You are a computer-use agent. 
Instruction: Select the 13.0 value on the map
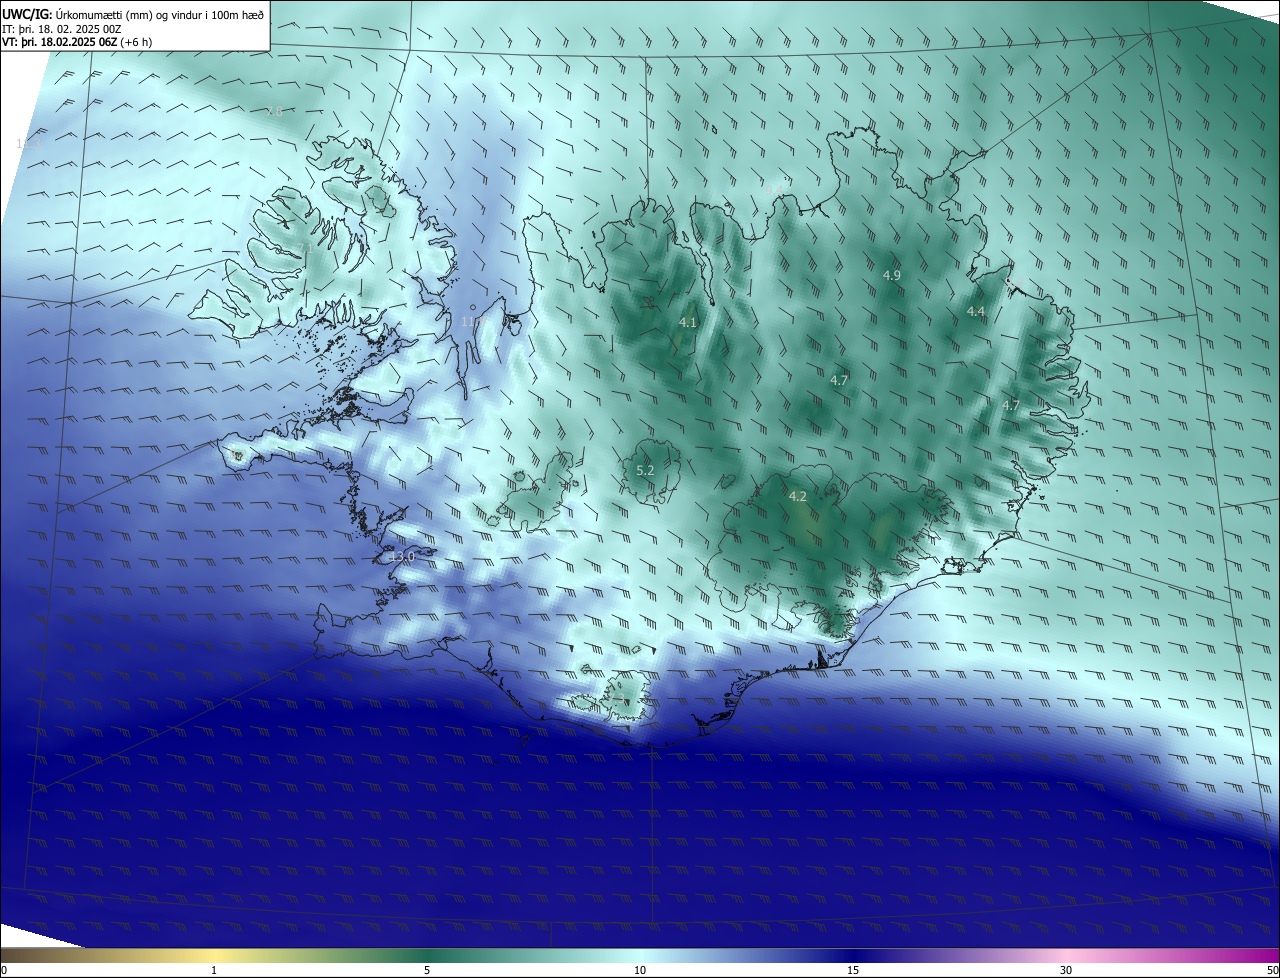pos(402,556)
